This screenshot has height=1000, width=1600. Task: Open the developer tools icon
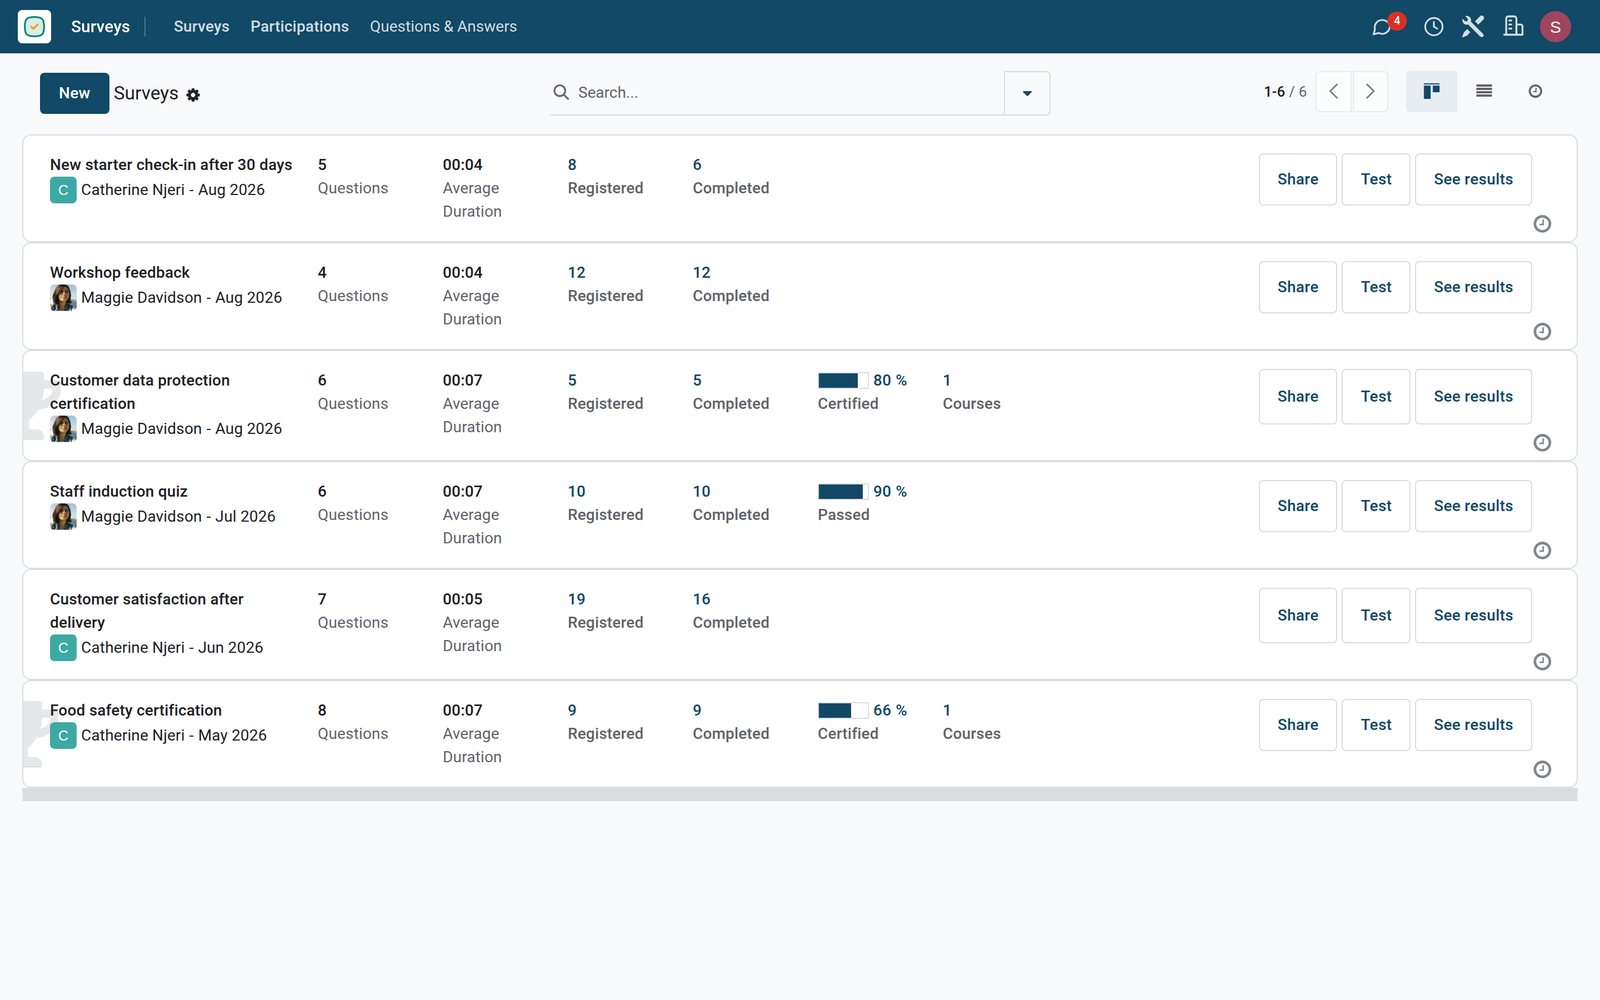click(1473, 27)
